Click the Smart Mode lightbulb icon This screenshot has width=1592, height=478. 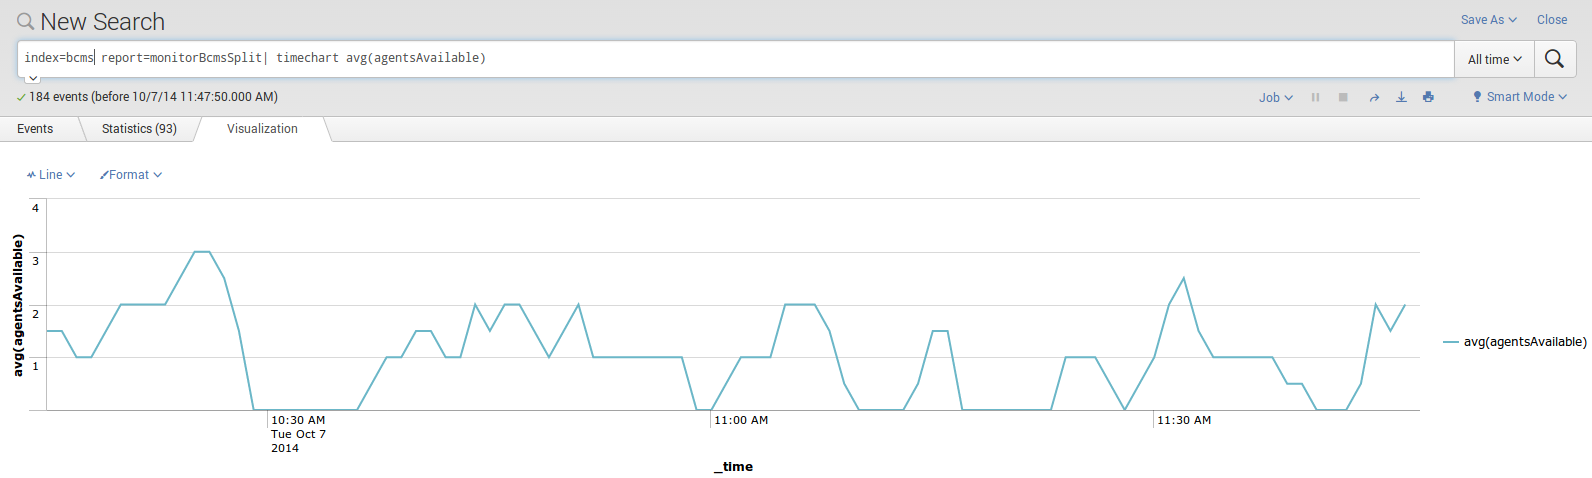[1477, 97]
